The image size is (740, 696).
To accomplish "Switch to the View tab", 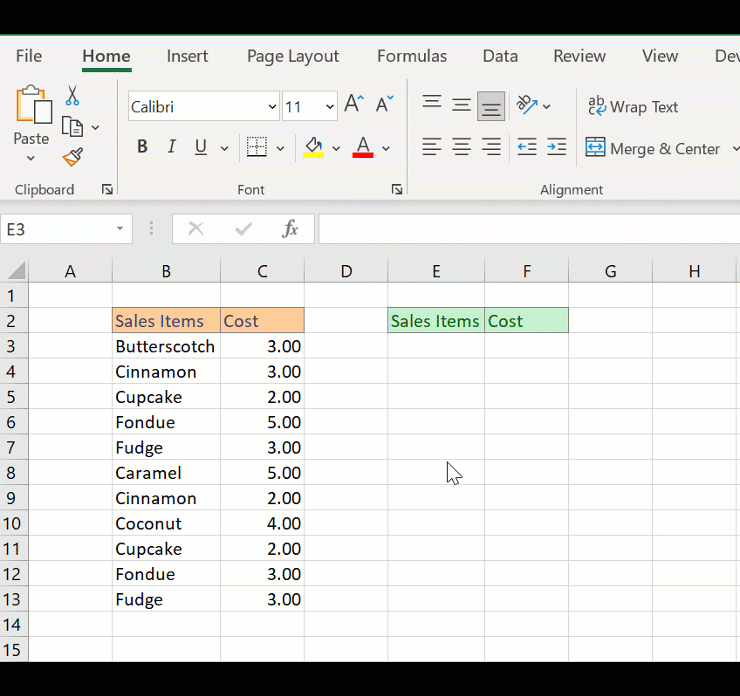I will (x=660, y=56).
